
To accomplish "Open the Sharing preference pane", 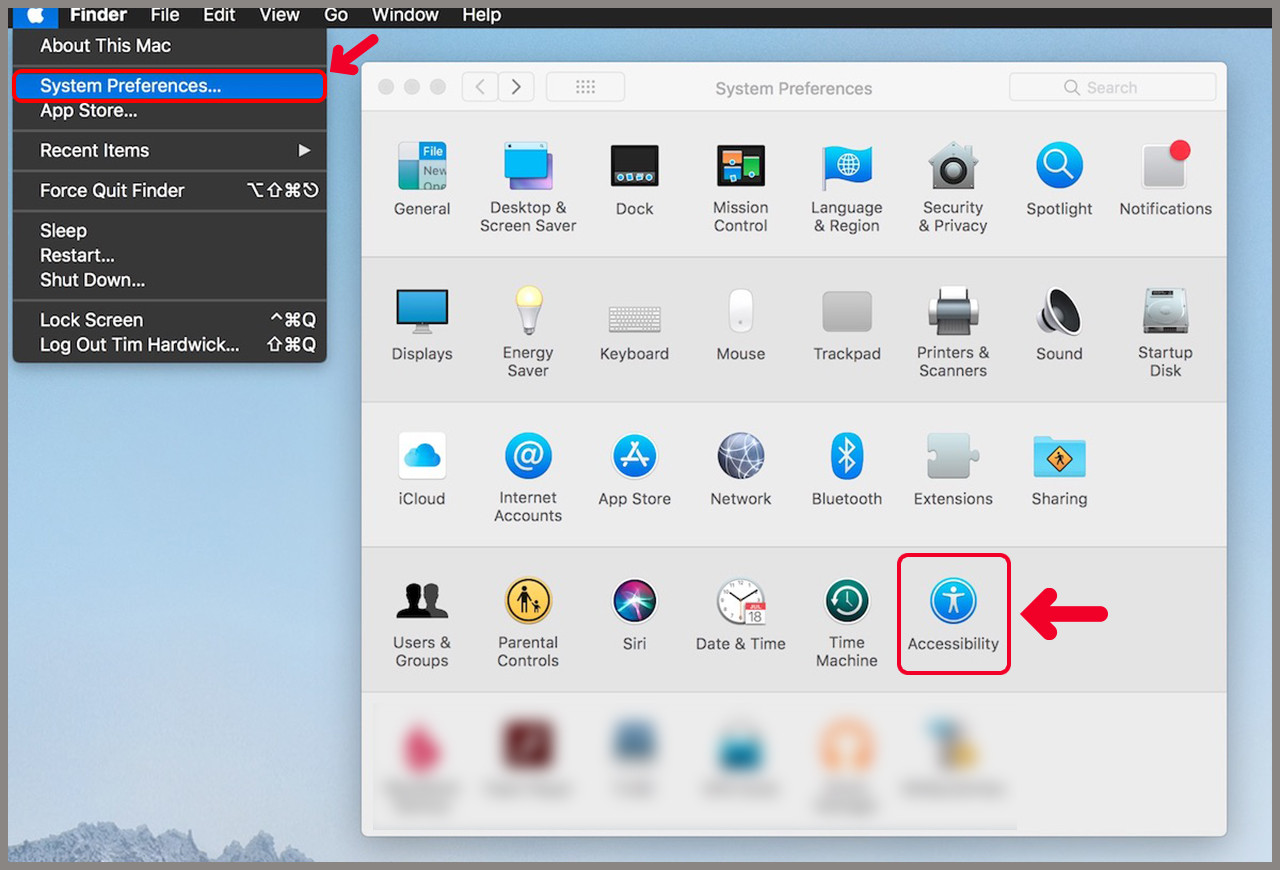I will point(1059,469).
